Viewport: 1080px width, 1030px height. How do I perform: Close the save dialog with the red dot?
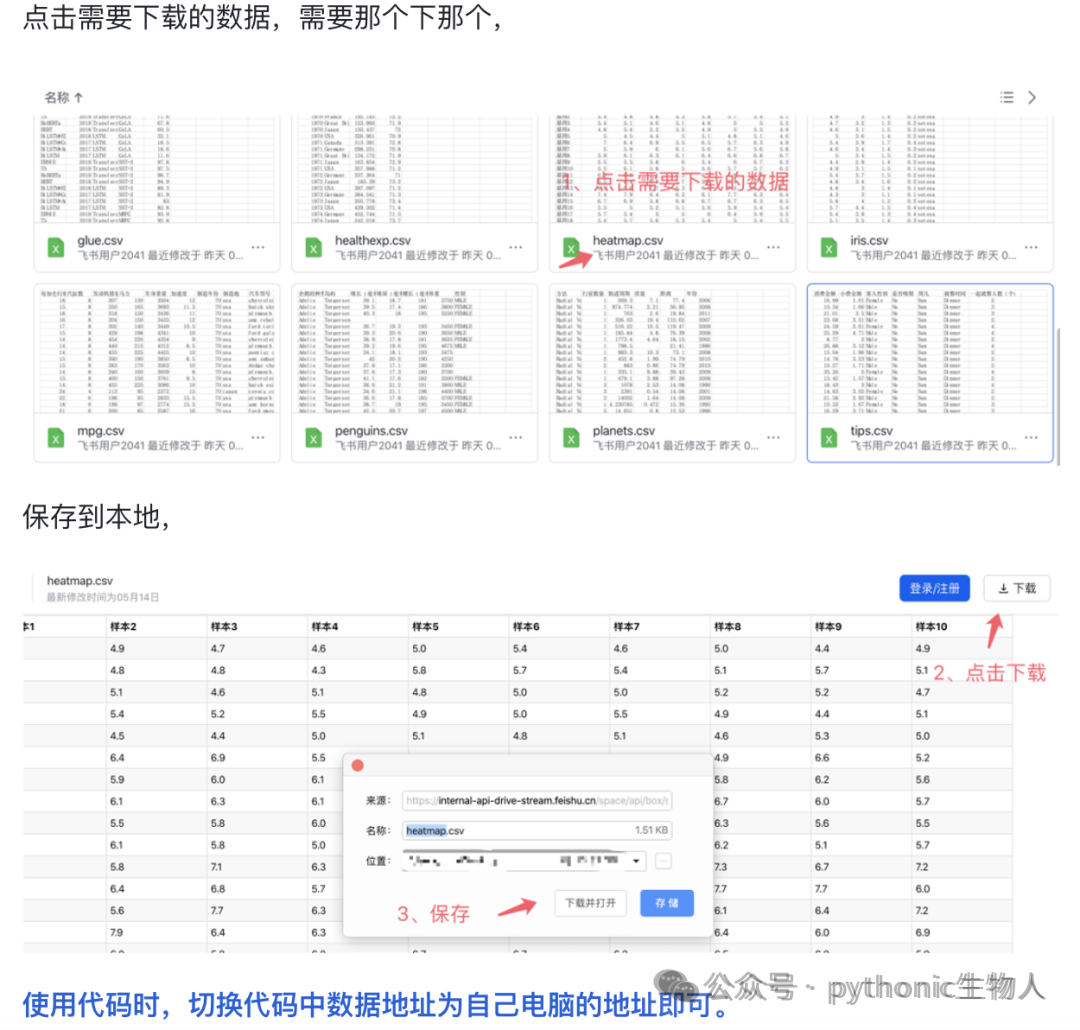[357, 765]
